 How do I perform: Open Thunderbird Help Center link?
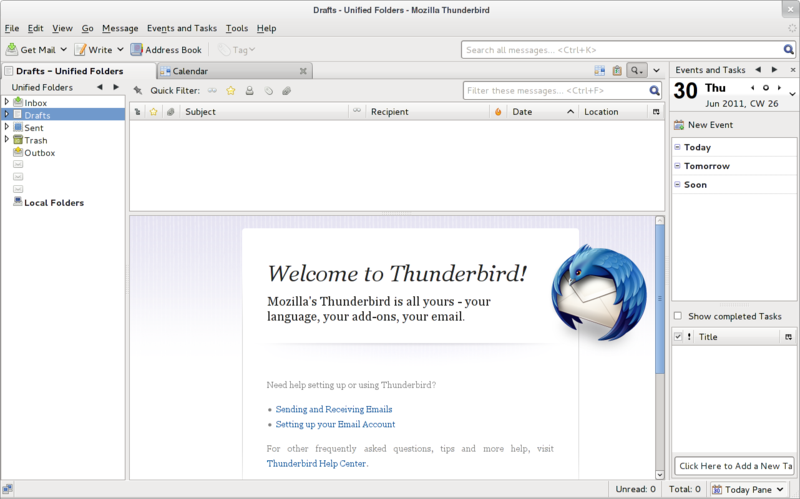316,464
